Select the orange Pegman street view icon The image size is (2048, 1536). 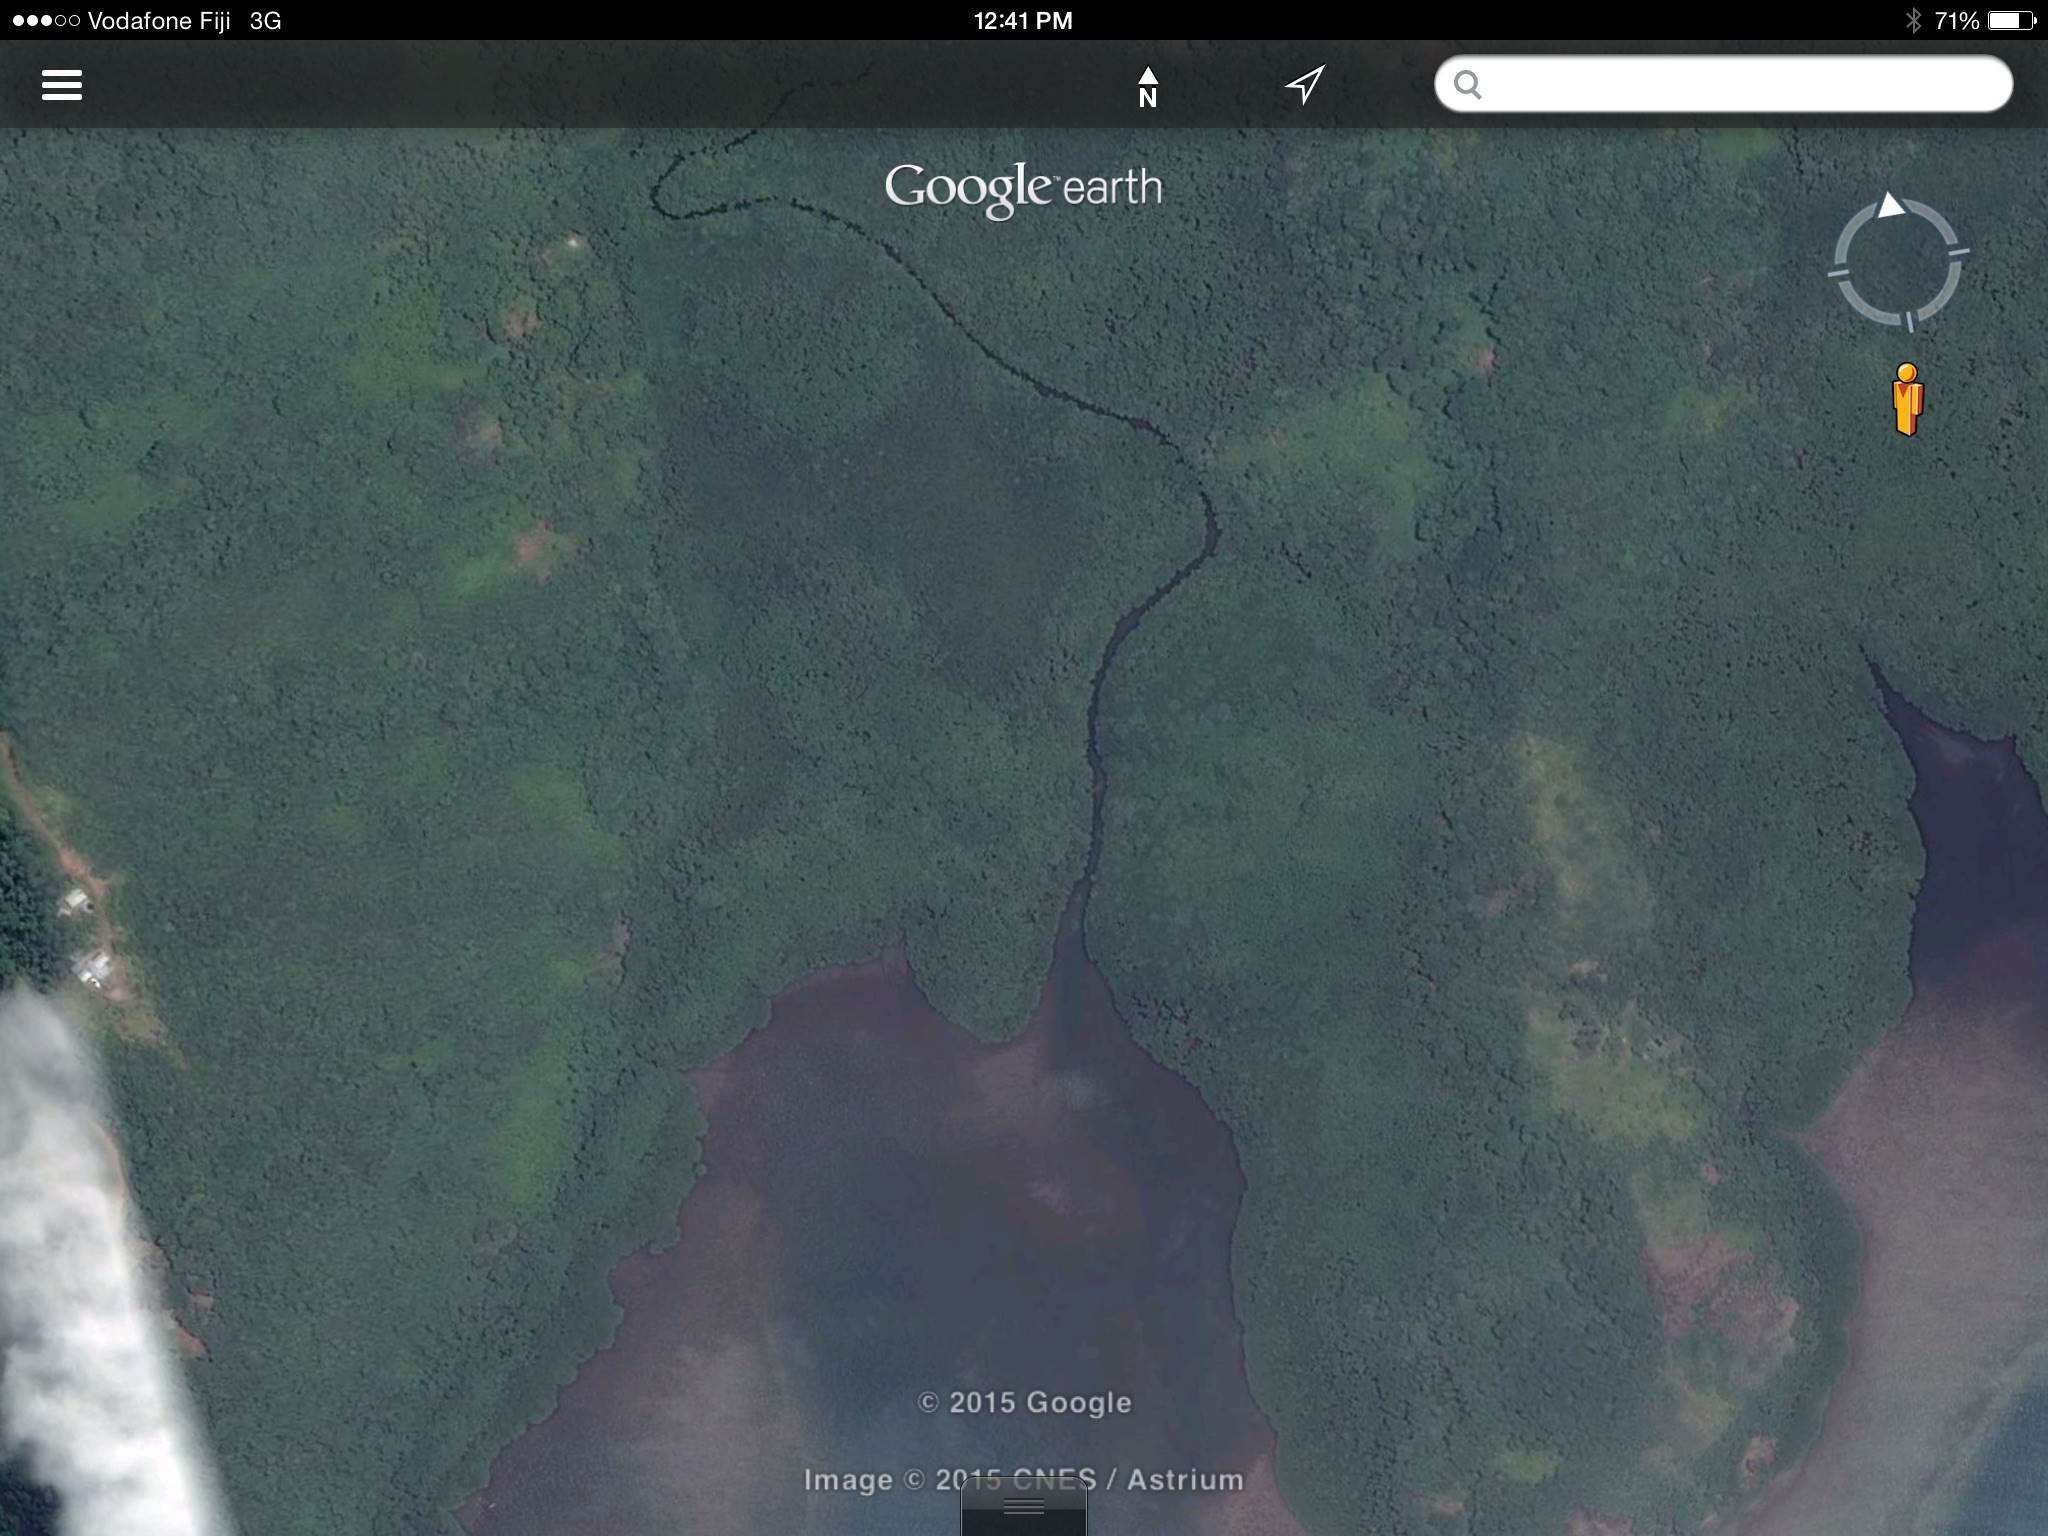click(1907, 400)
